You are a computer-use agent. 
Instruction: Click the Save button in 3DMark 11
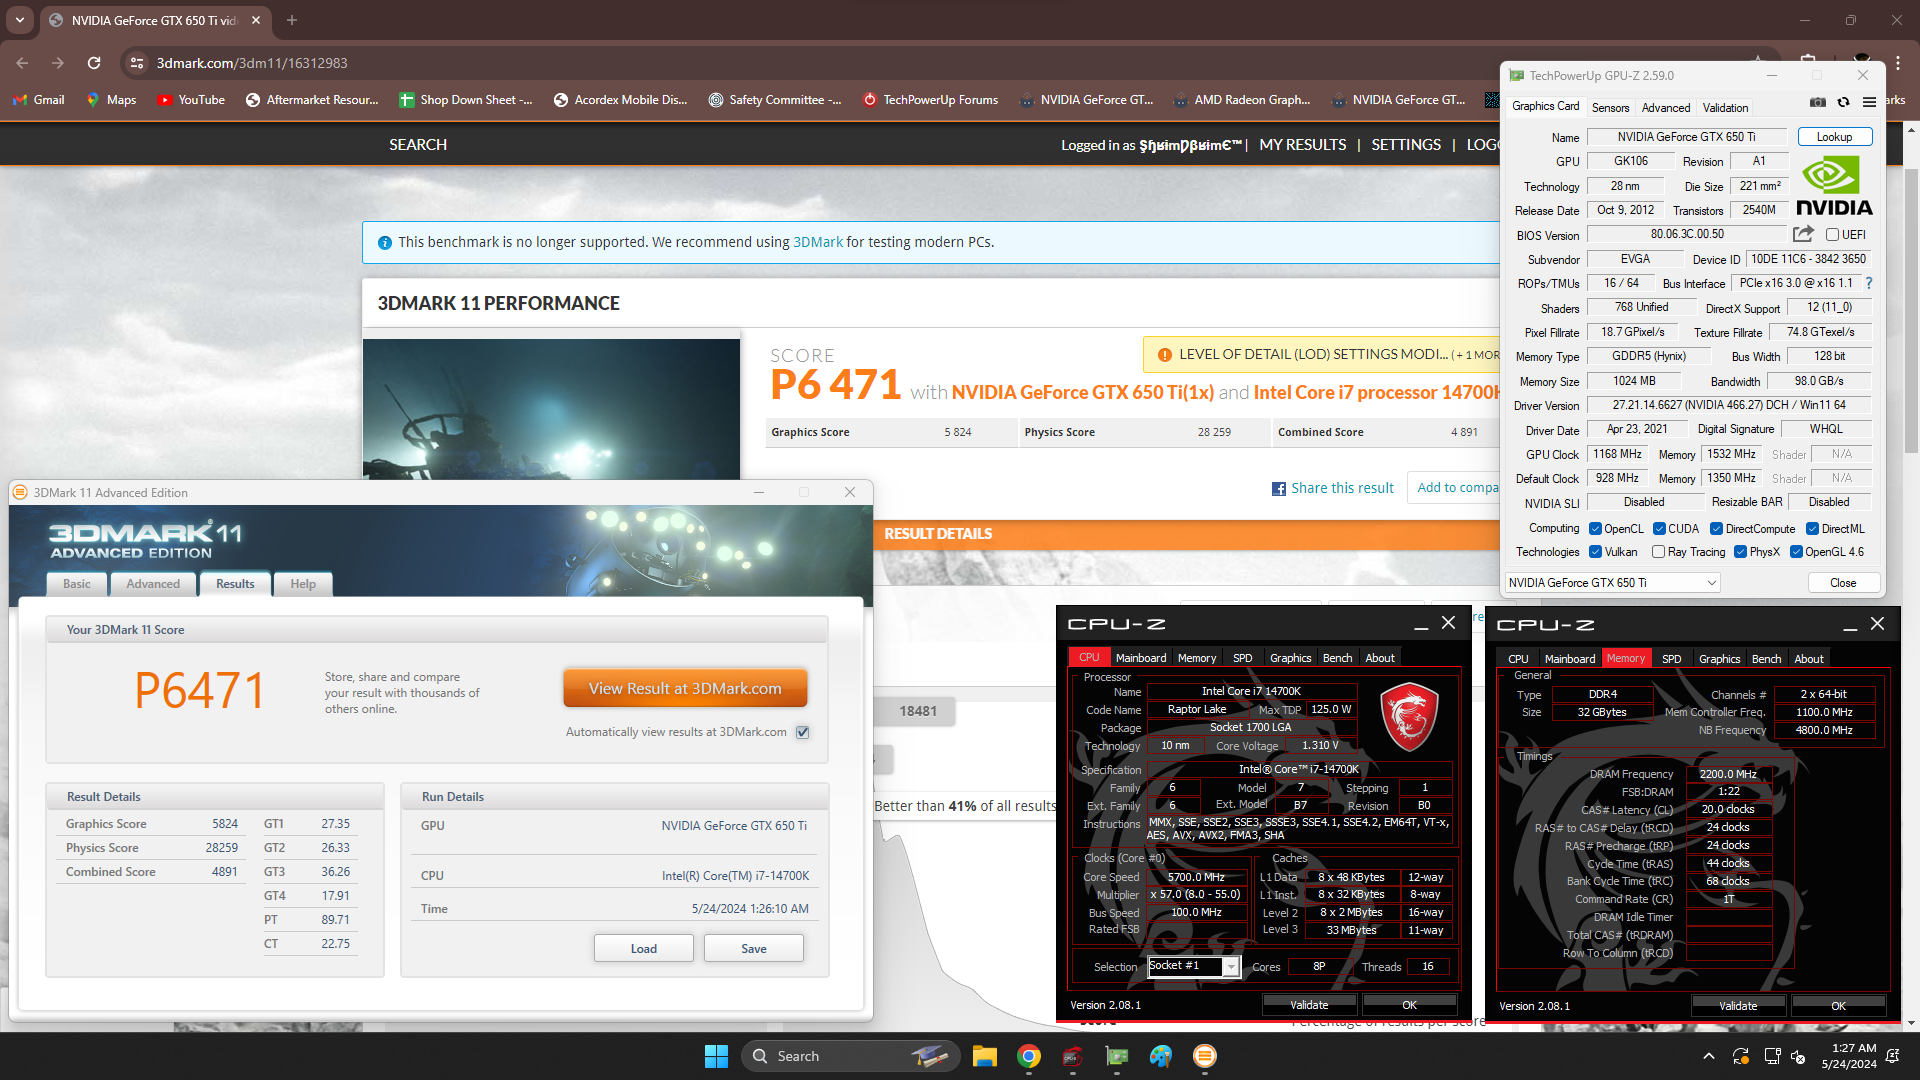(x=754, y=949)
